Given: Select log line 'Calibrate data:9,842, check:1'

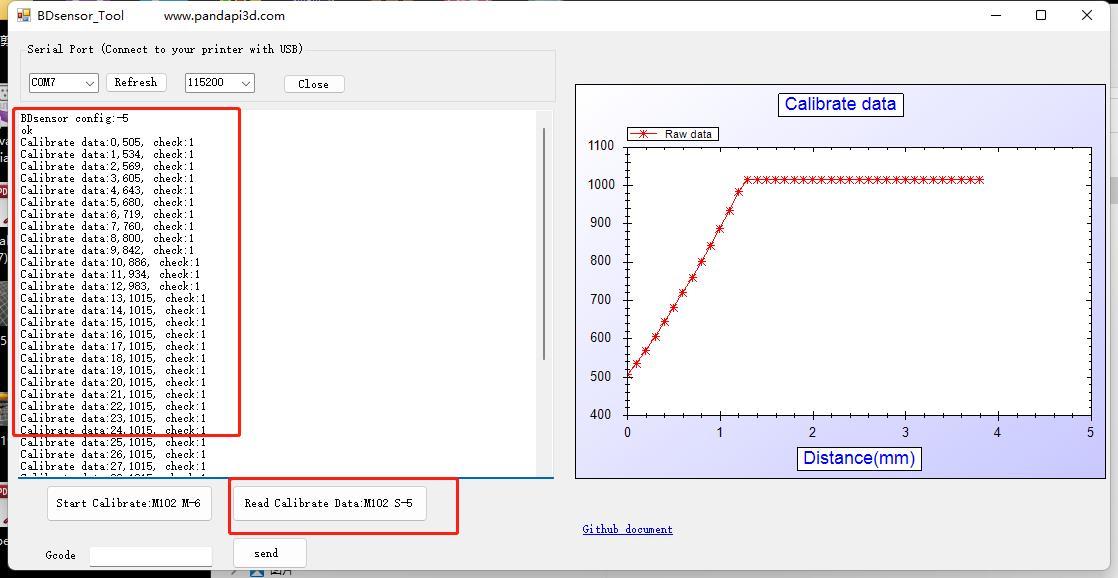Looking at the screenshot, I should coord(107,250).
